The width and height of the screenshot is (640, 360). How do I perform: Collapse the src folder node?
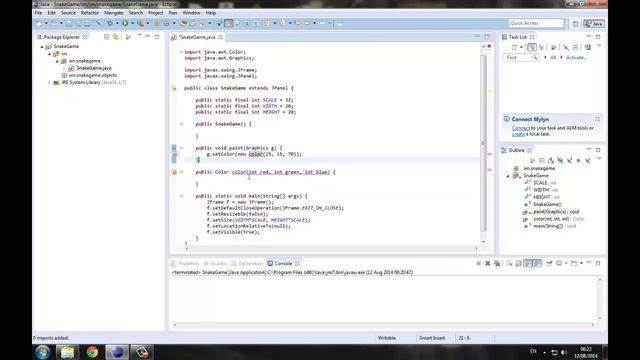pos(50,54)
